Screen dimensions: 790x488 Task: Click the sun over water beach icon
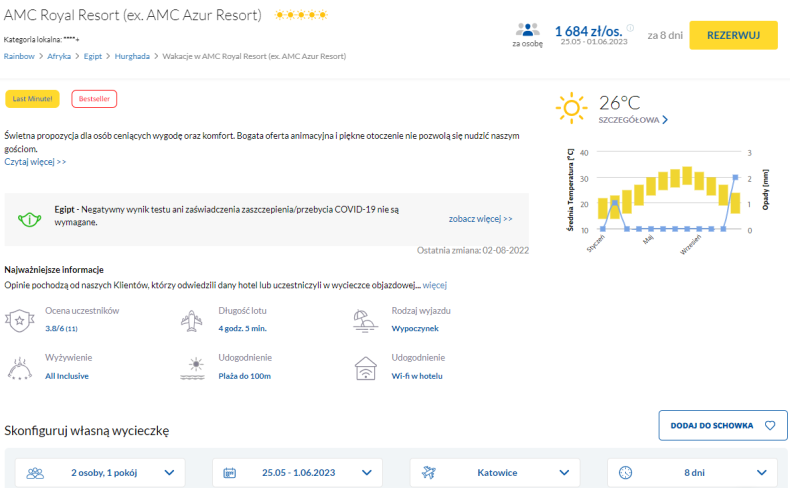(x=192, y=369)
